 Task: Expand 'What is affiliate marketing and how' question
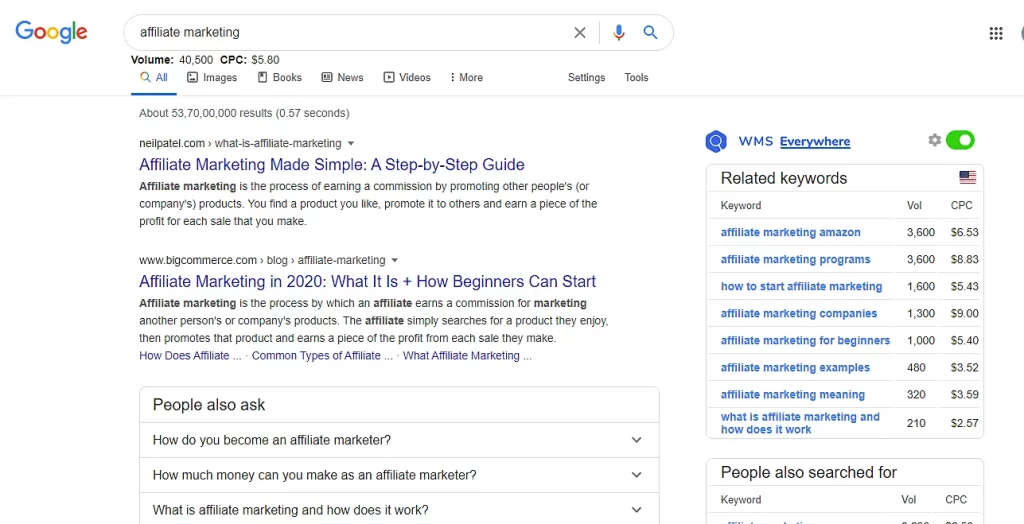[399, 510]
